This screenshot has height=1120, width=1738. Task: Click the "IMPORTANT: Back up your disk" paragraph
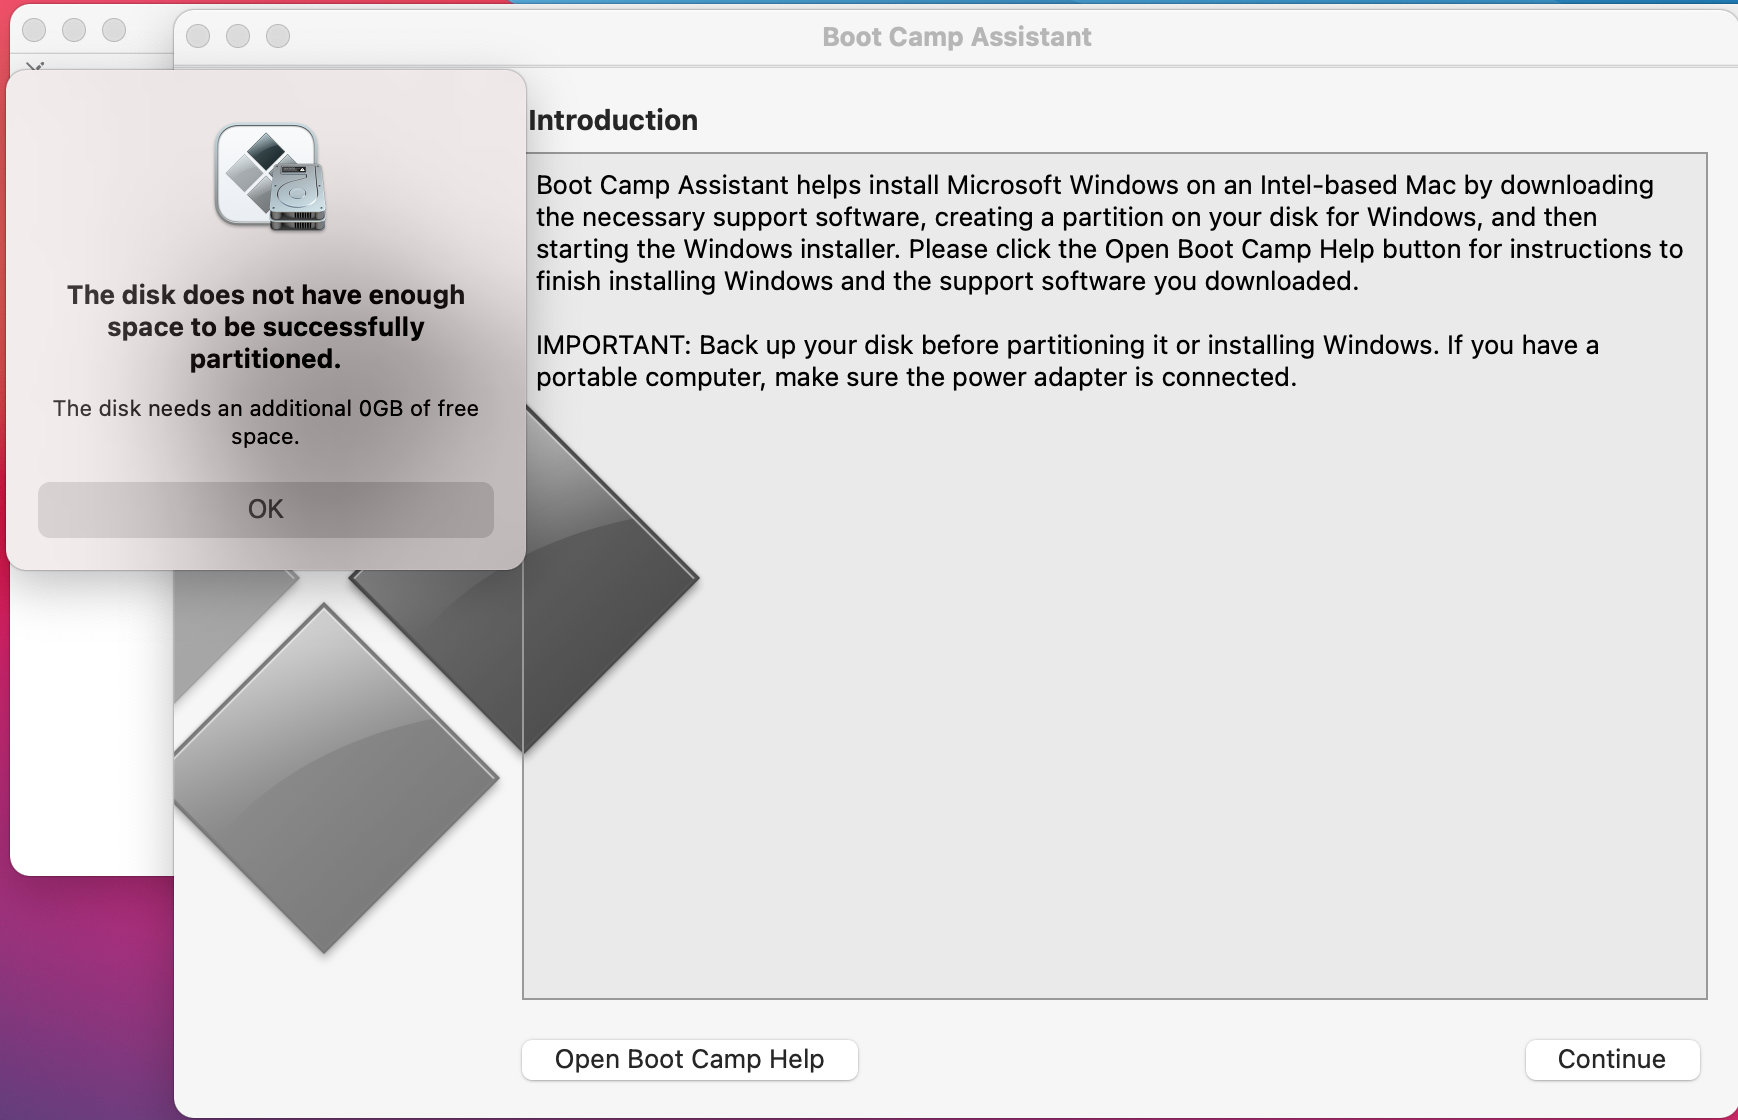coord(1067,361)
